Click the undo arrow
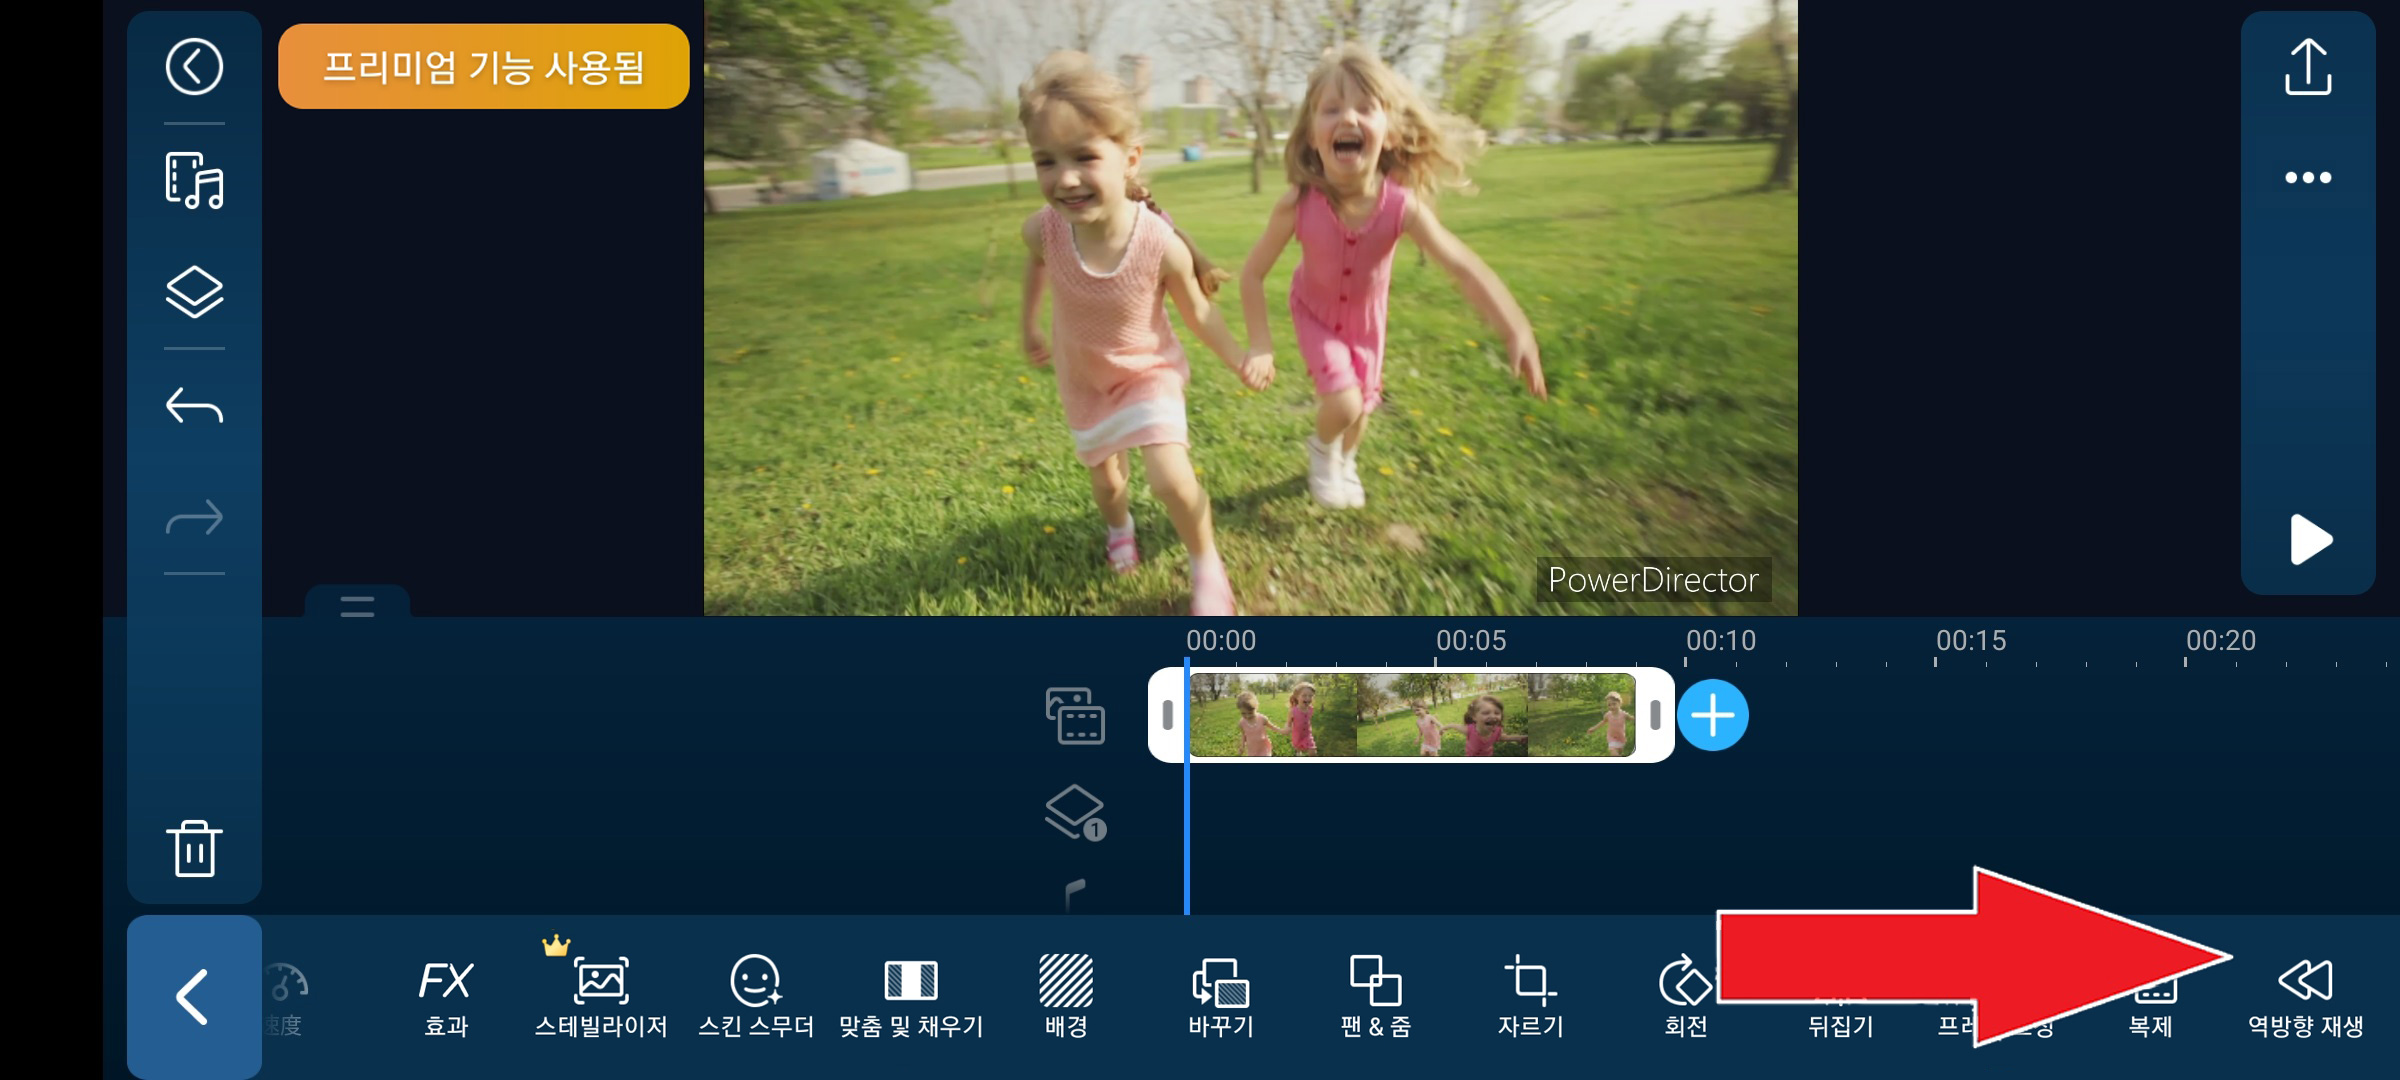 194,406
